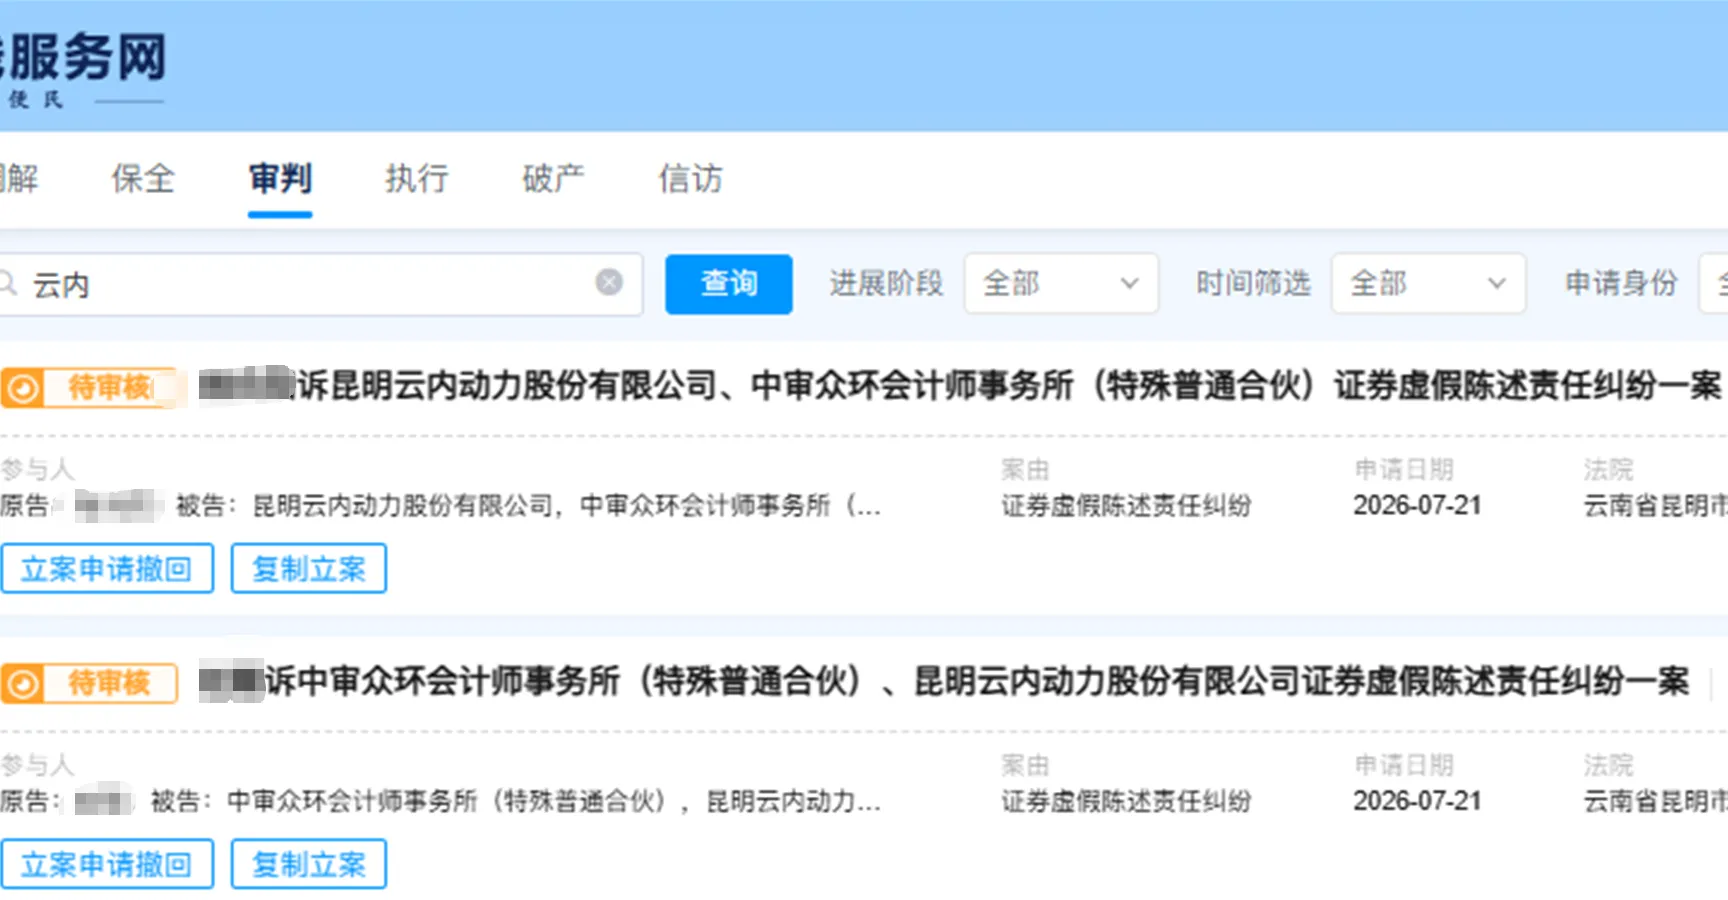Image resolution: width=1728 pixels, height=900 pixels.
Task: Click the 服务网 site logo in header
Action: (x=84, y=68)
